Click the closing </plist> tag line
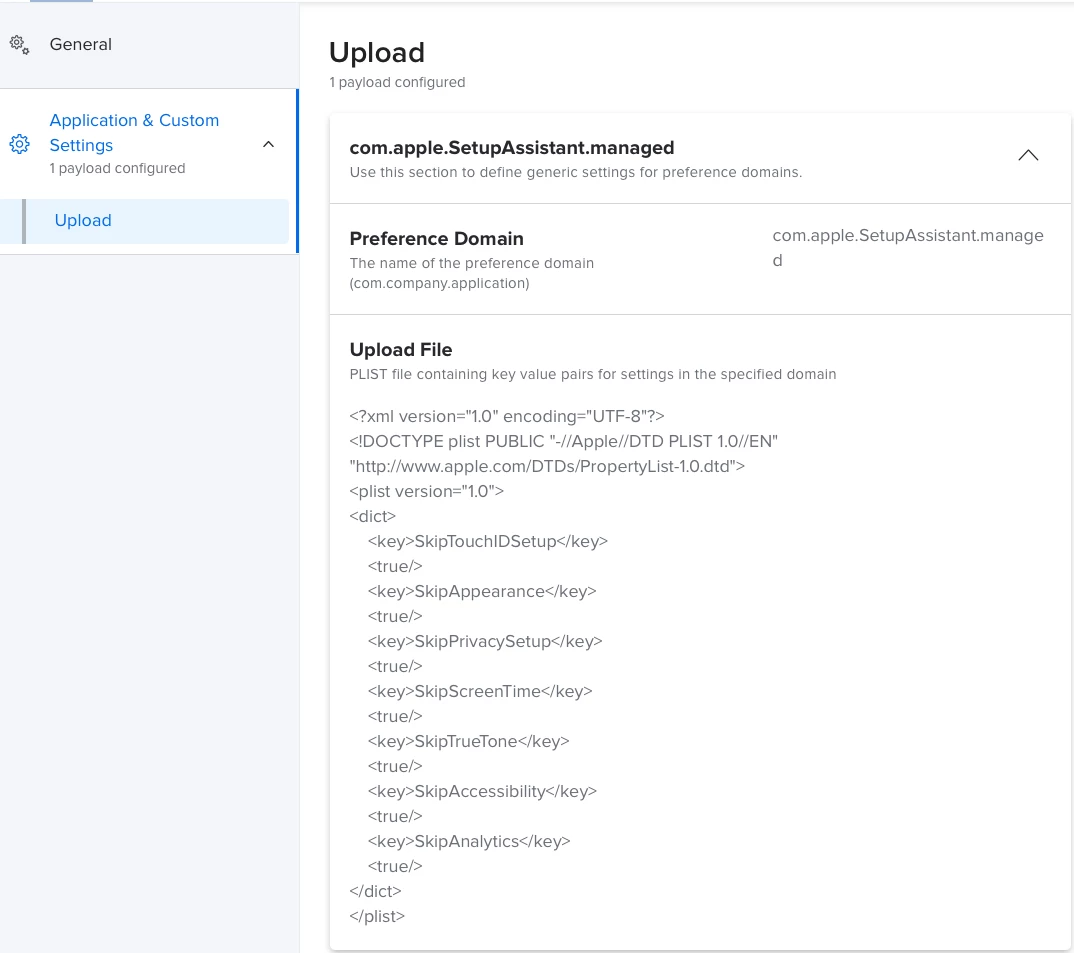1074x953 pixels. [377, 917]
